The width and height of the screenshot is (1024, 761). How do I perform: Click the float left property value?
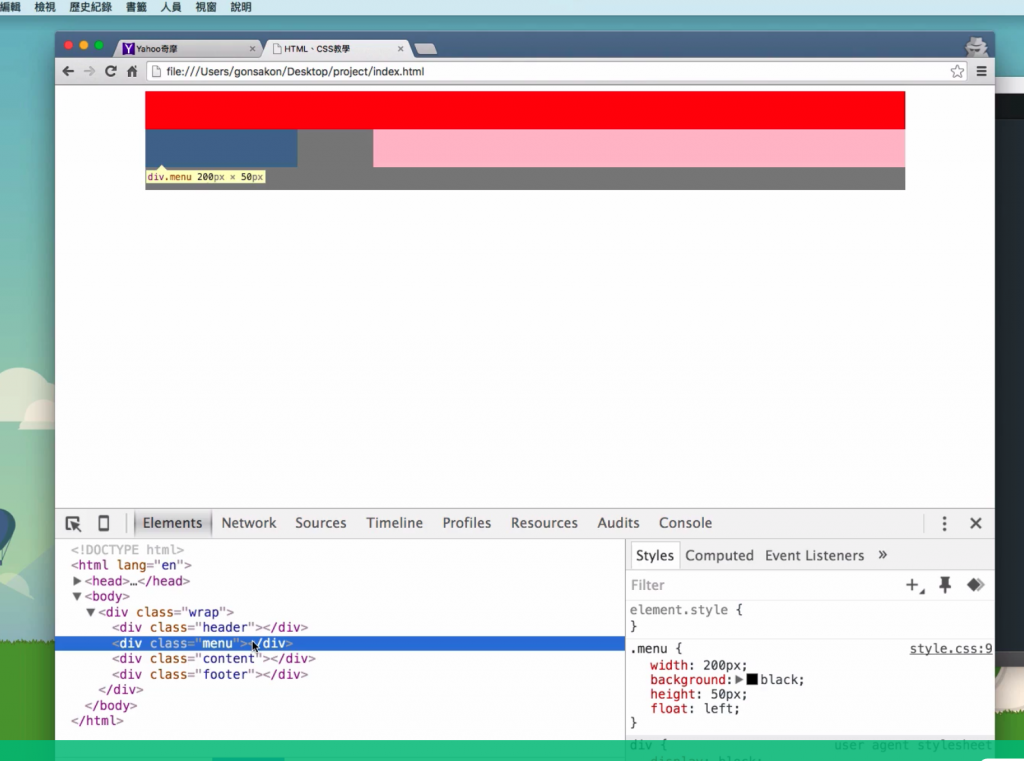(x=721, y=709)
